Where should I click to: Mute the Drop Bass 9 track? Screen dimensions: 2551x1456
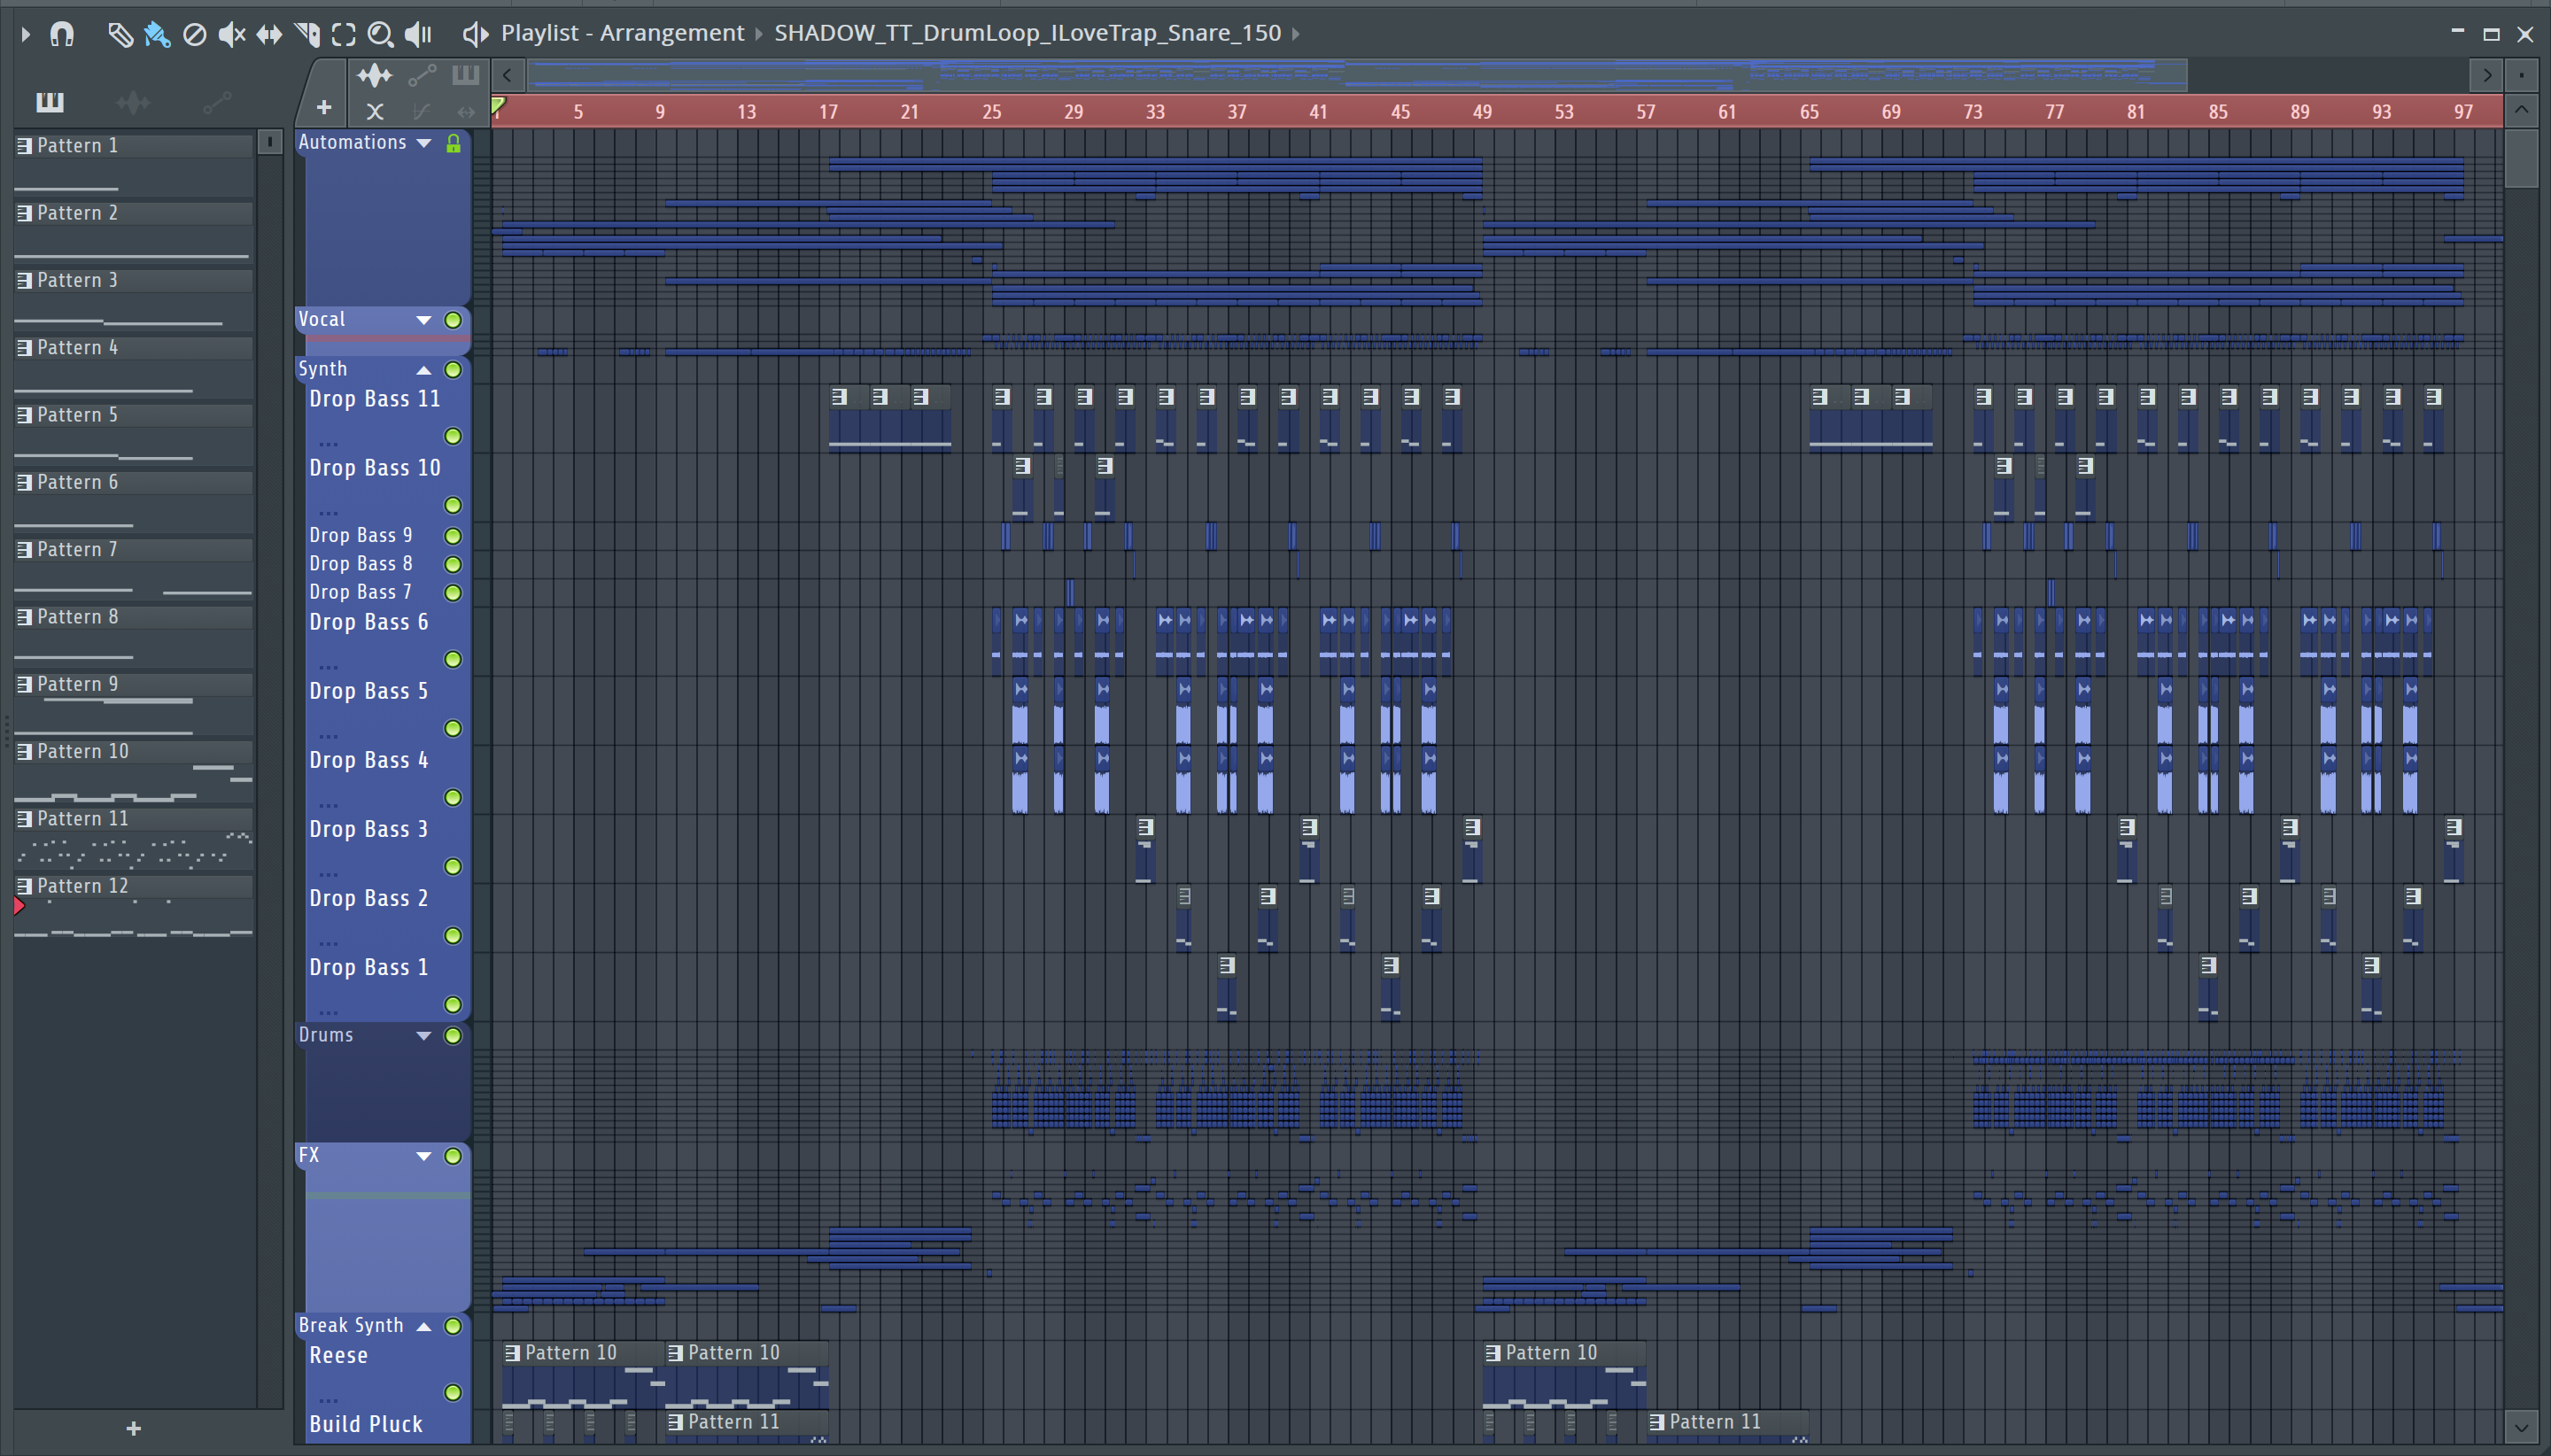tap(453, 536)
